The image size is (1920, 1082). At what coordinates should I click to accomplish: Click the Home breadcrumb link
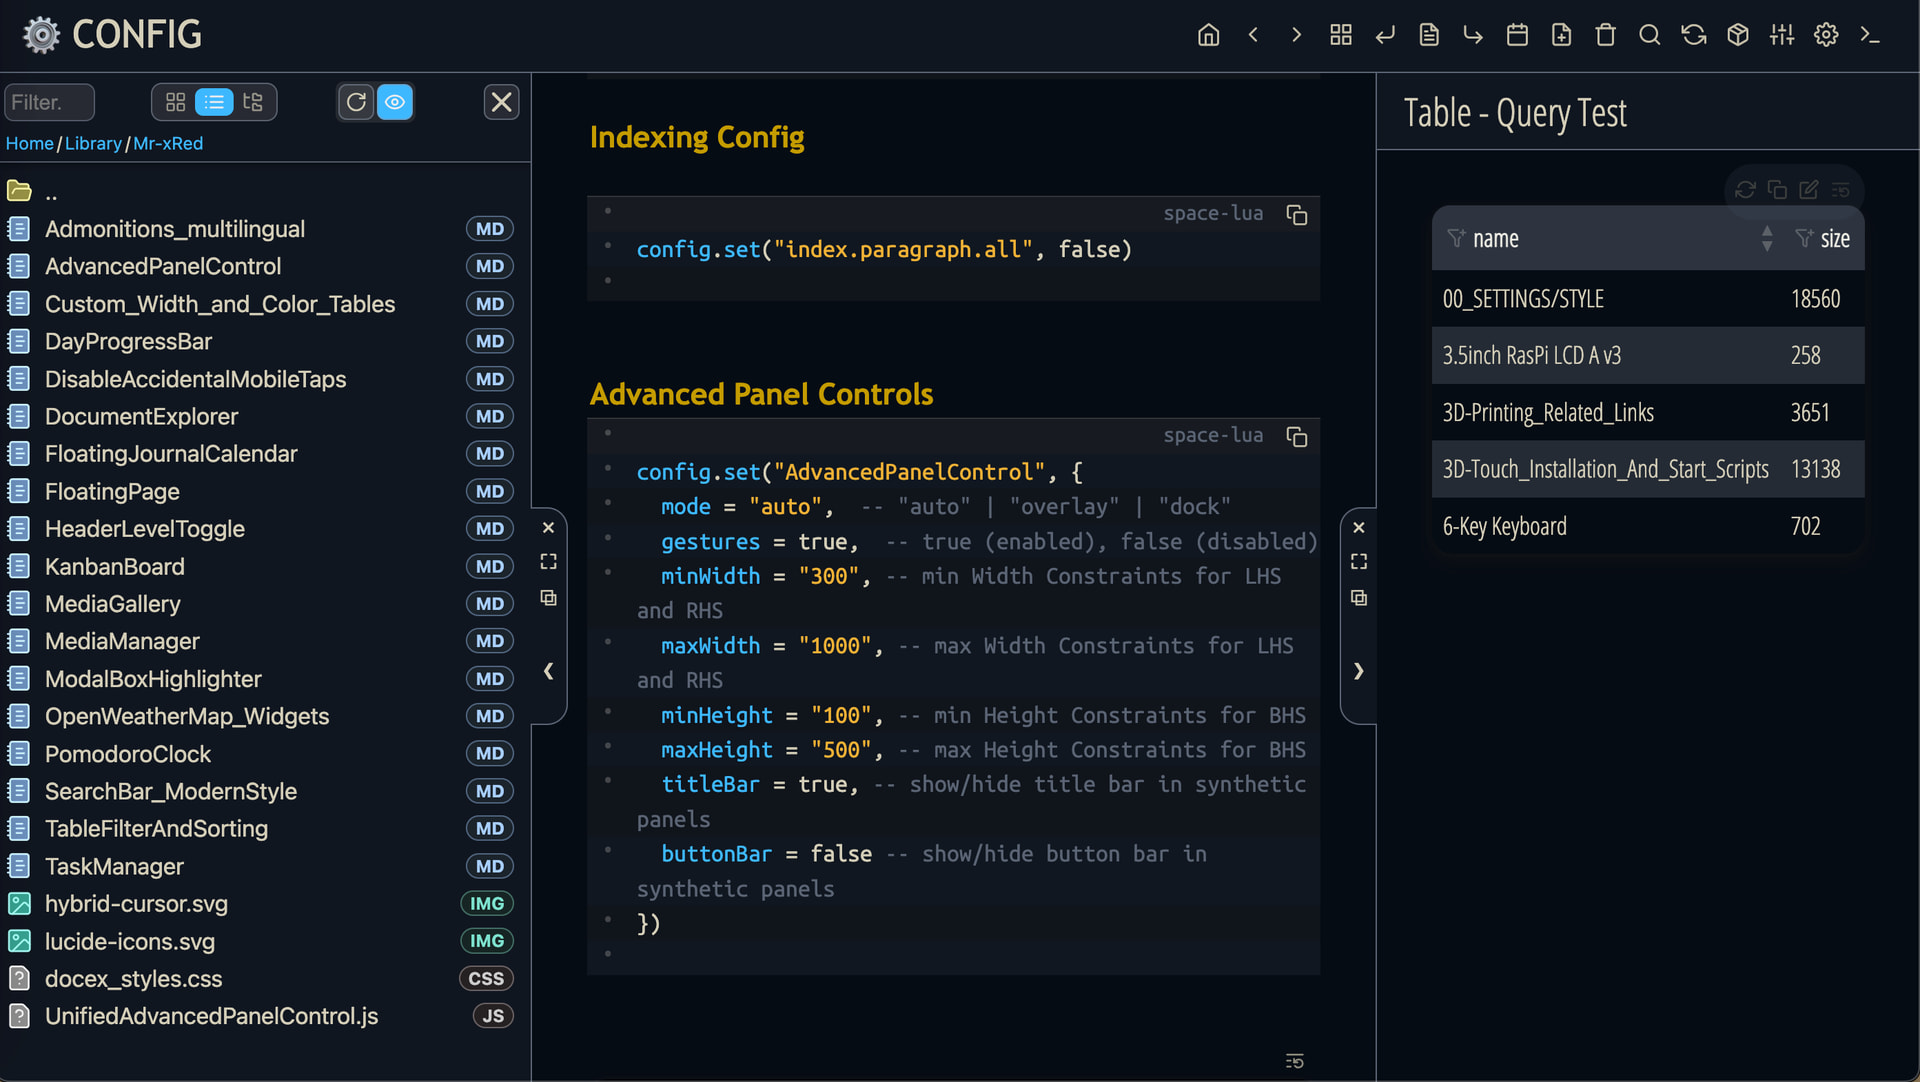coord(30,143)
